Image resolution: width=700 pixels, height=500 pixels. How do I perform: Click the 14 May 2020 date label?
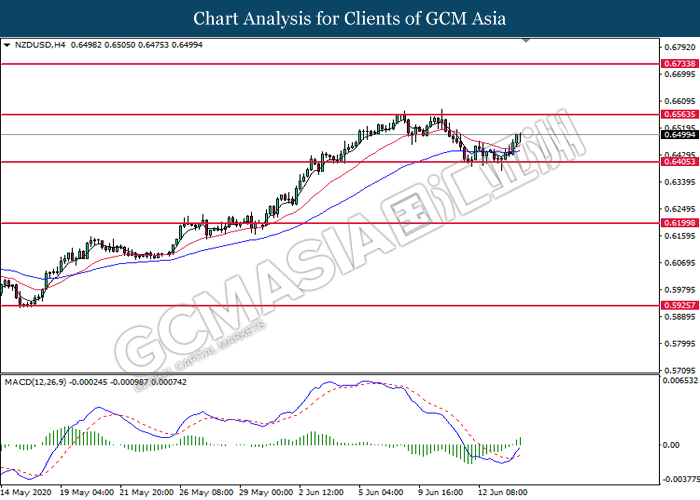pyautogui.click(x=26, y=492)
